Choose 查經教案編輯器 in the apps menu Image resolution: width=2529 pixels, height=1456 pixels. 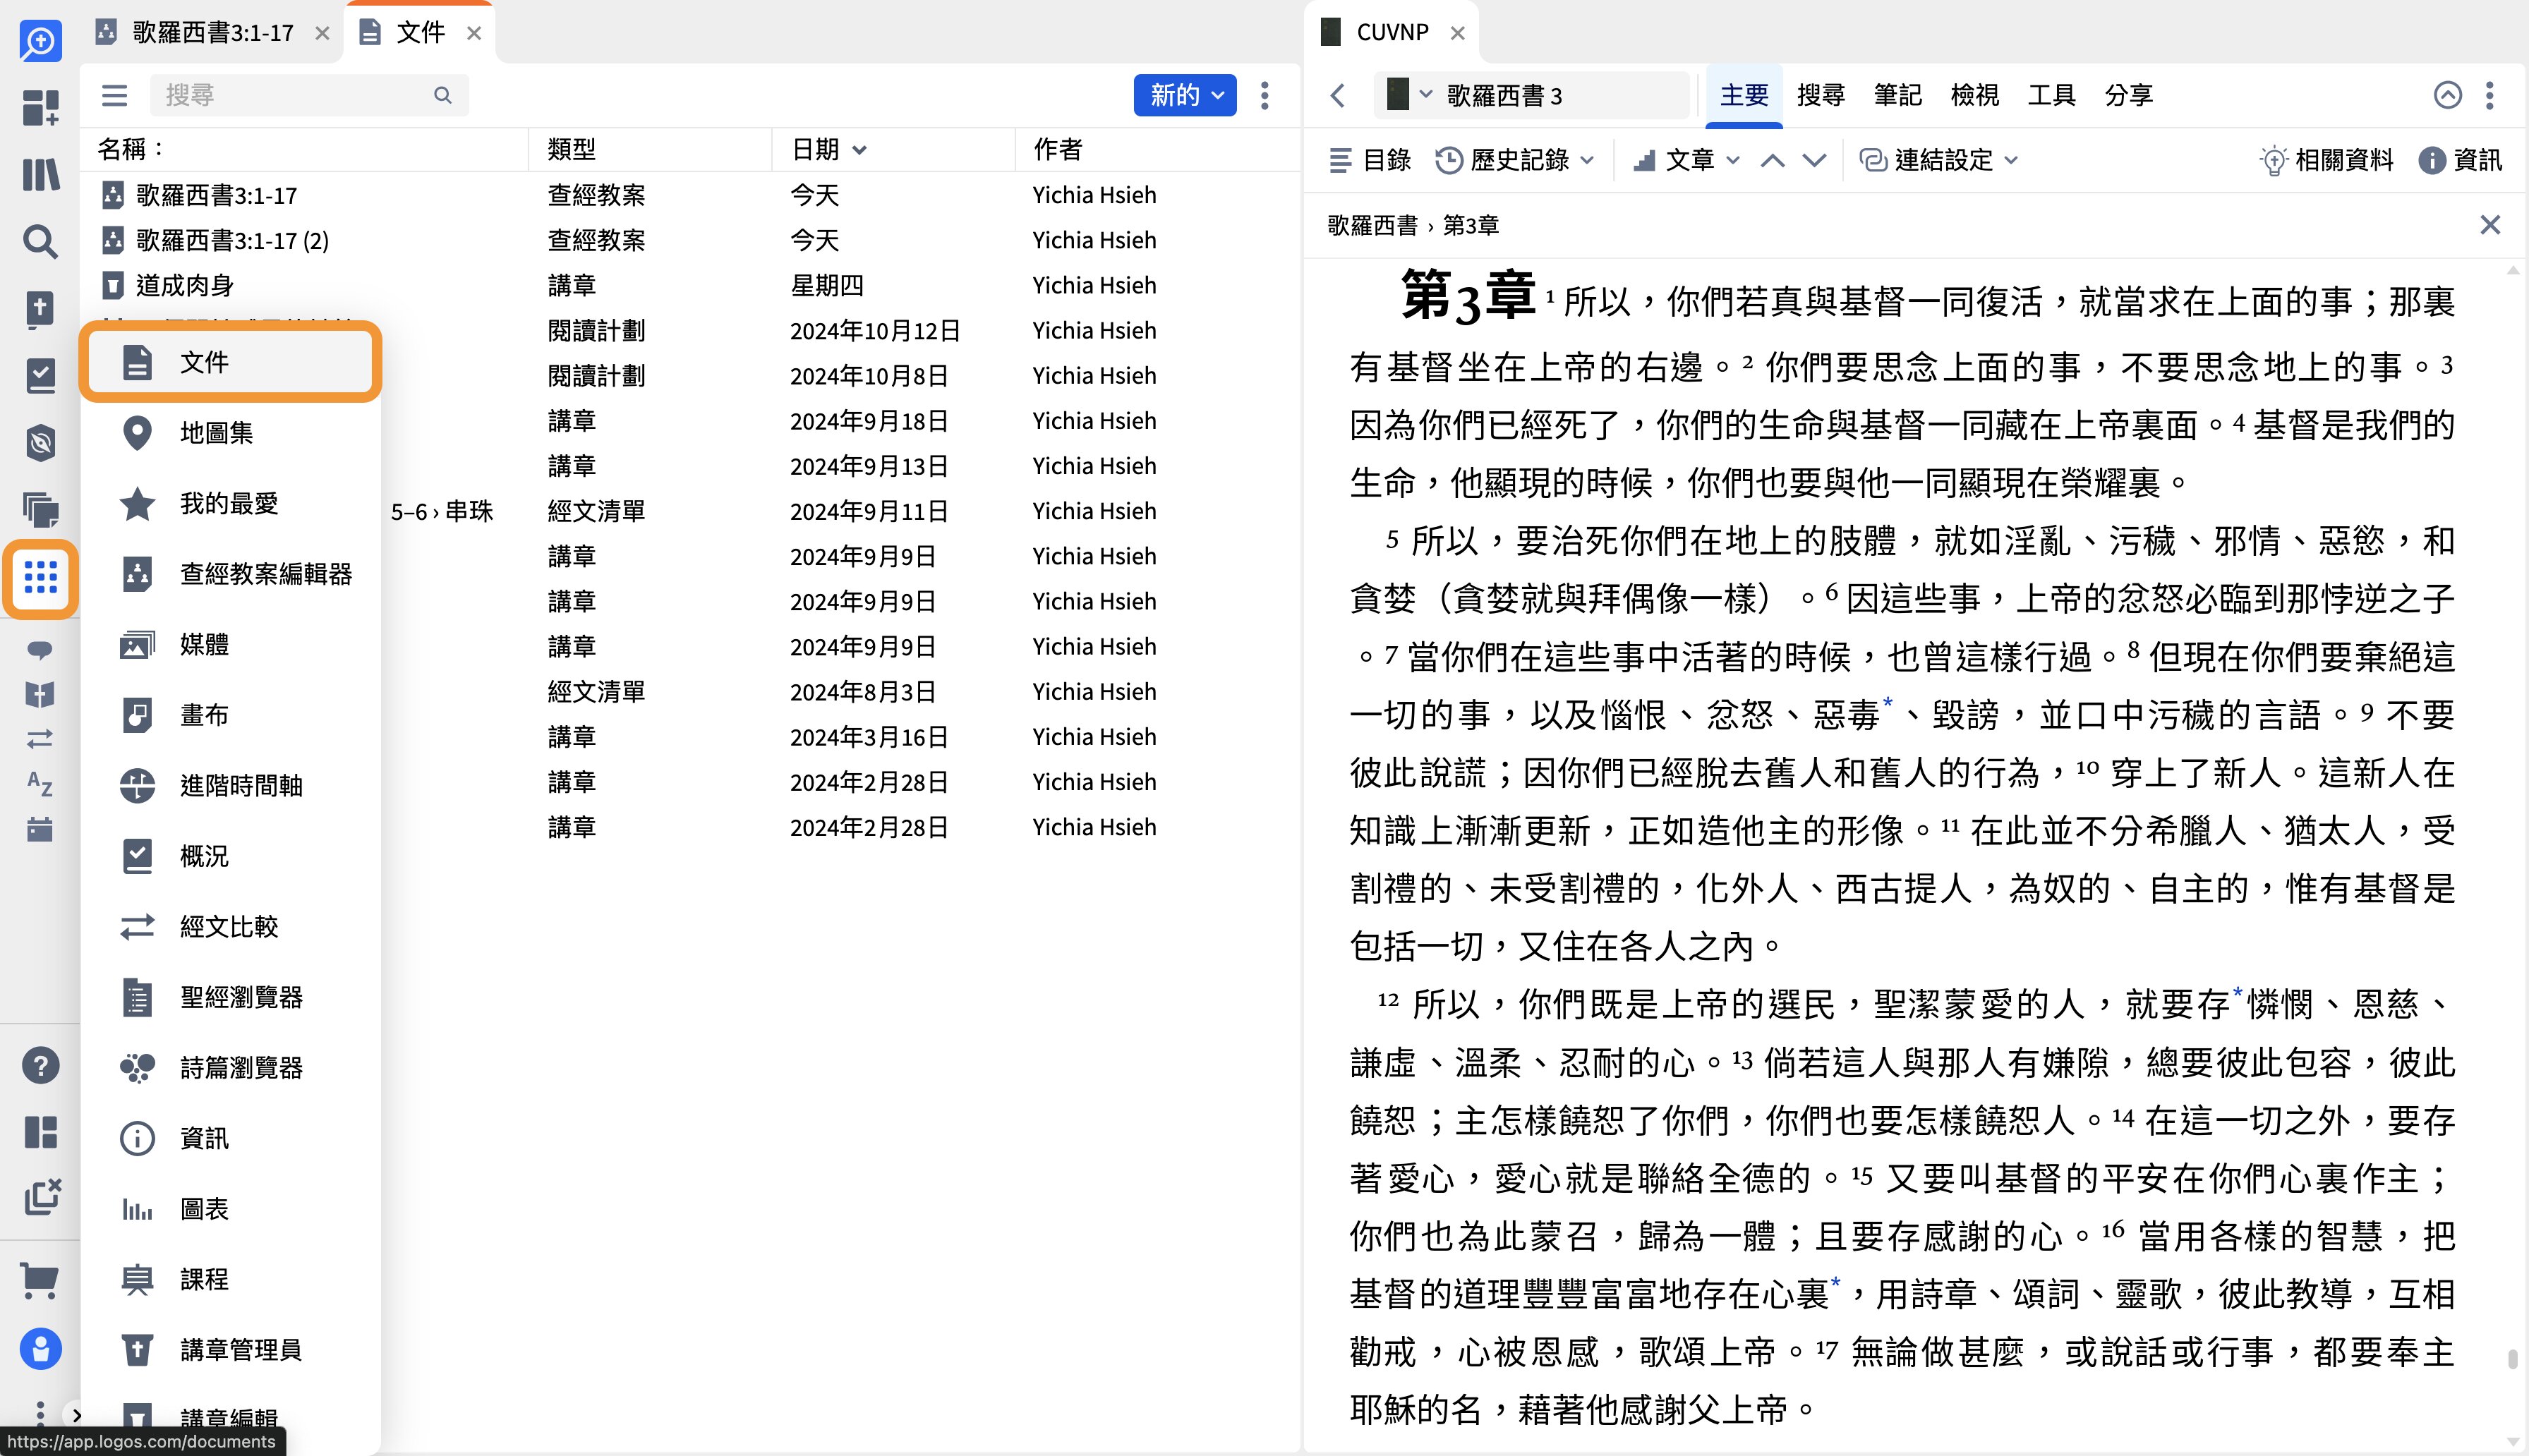(230, 574)
